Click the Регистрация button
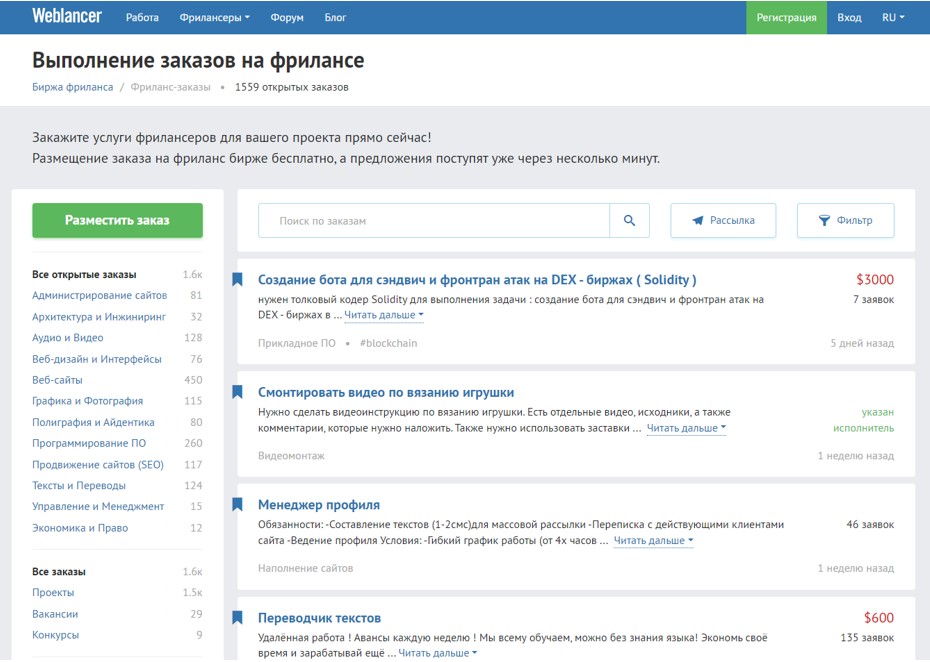This screenshot has height=662, width=930. click(786, 17)
